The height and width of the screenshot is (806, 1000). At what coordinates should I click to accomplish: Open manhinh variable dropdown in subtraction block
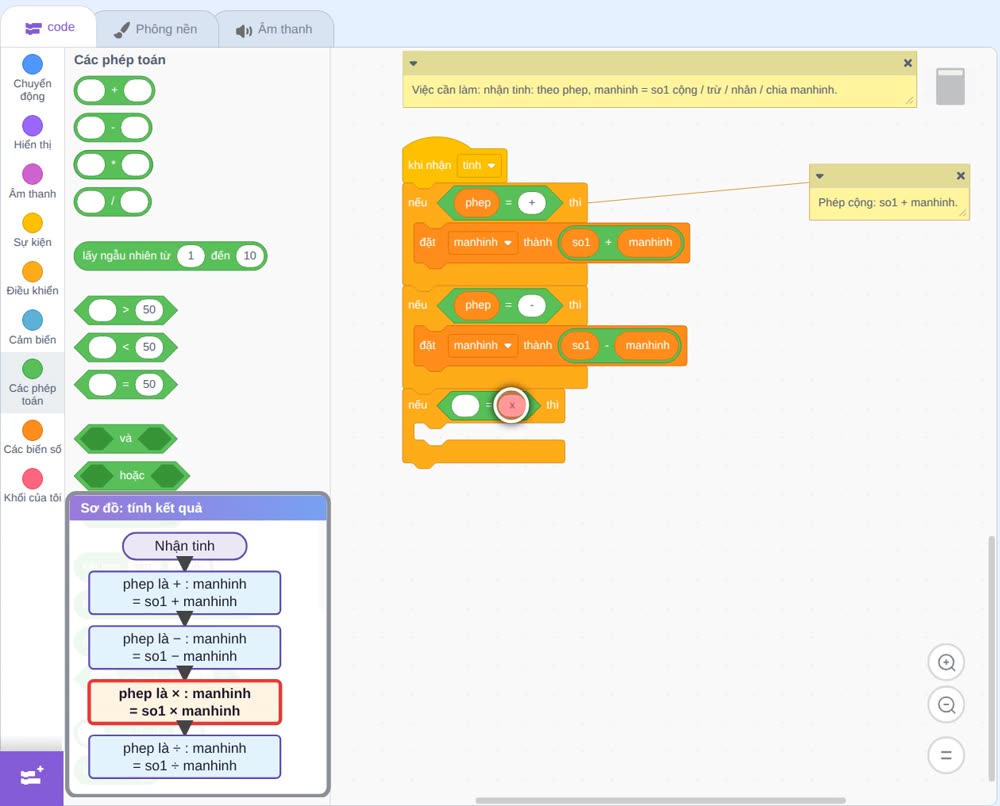tap(482, 346)
